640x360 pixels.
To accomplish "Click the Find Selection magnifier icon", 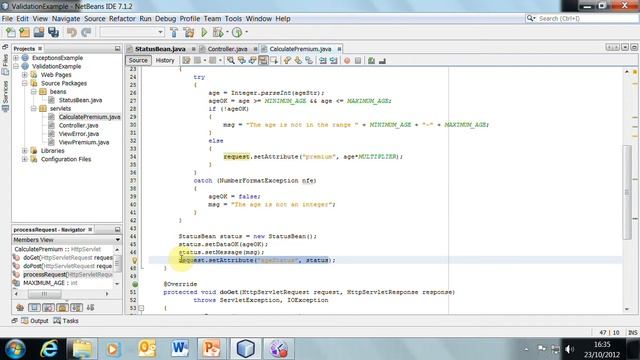I will coord(231,60).
